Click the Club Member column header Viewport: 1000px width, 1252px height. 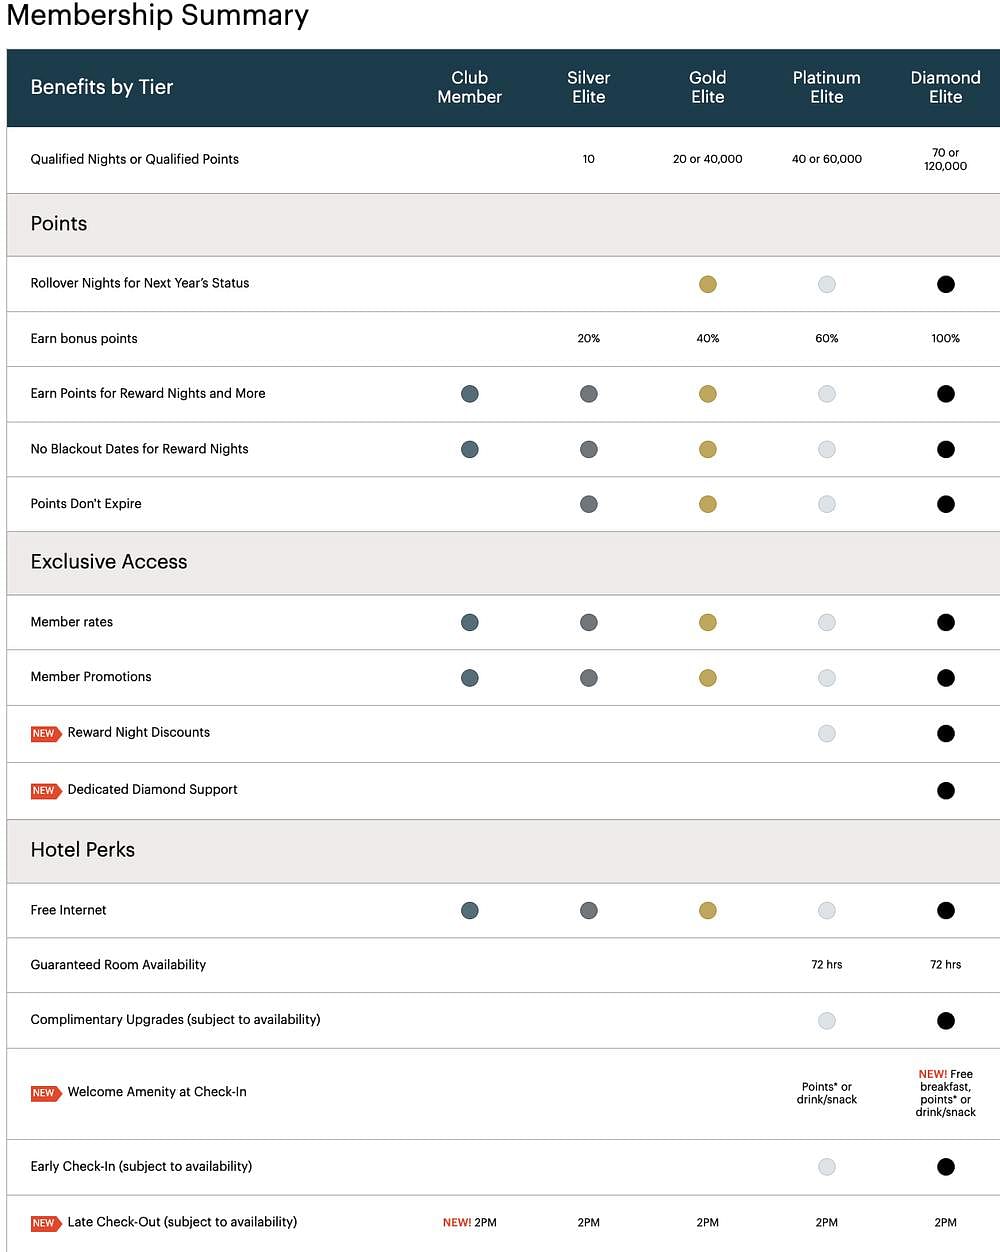click(x=470, y=87)
